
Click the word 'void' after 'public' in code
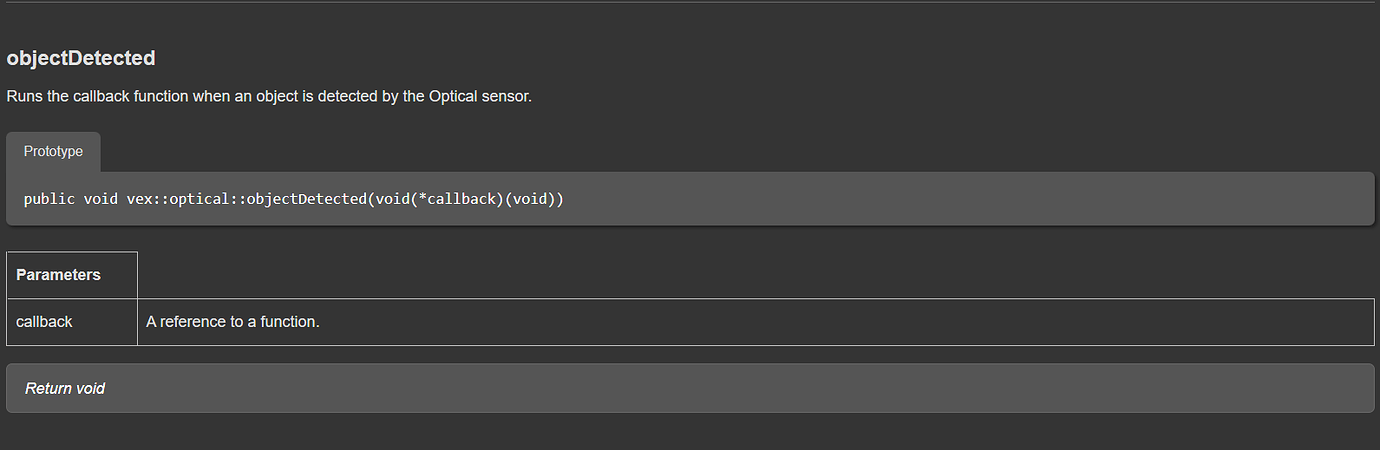[100, 199]
